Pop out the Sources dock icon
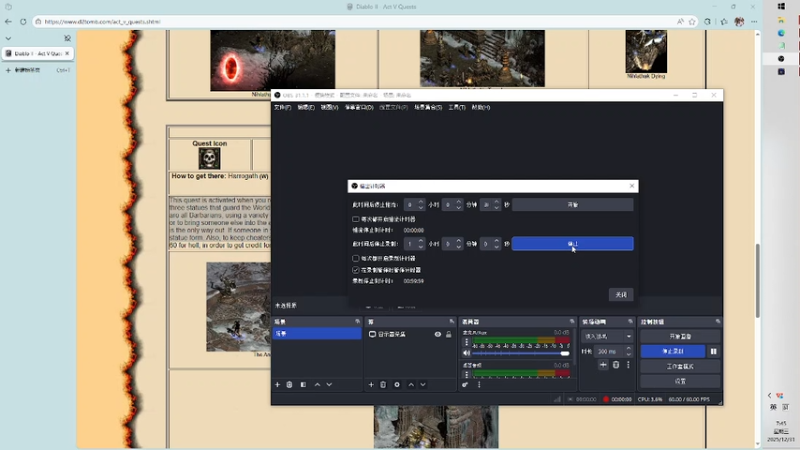Screen dimensions: 800x450 [x=452, y=321]
